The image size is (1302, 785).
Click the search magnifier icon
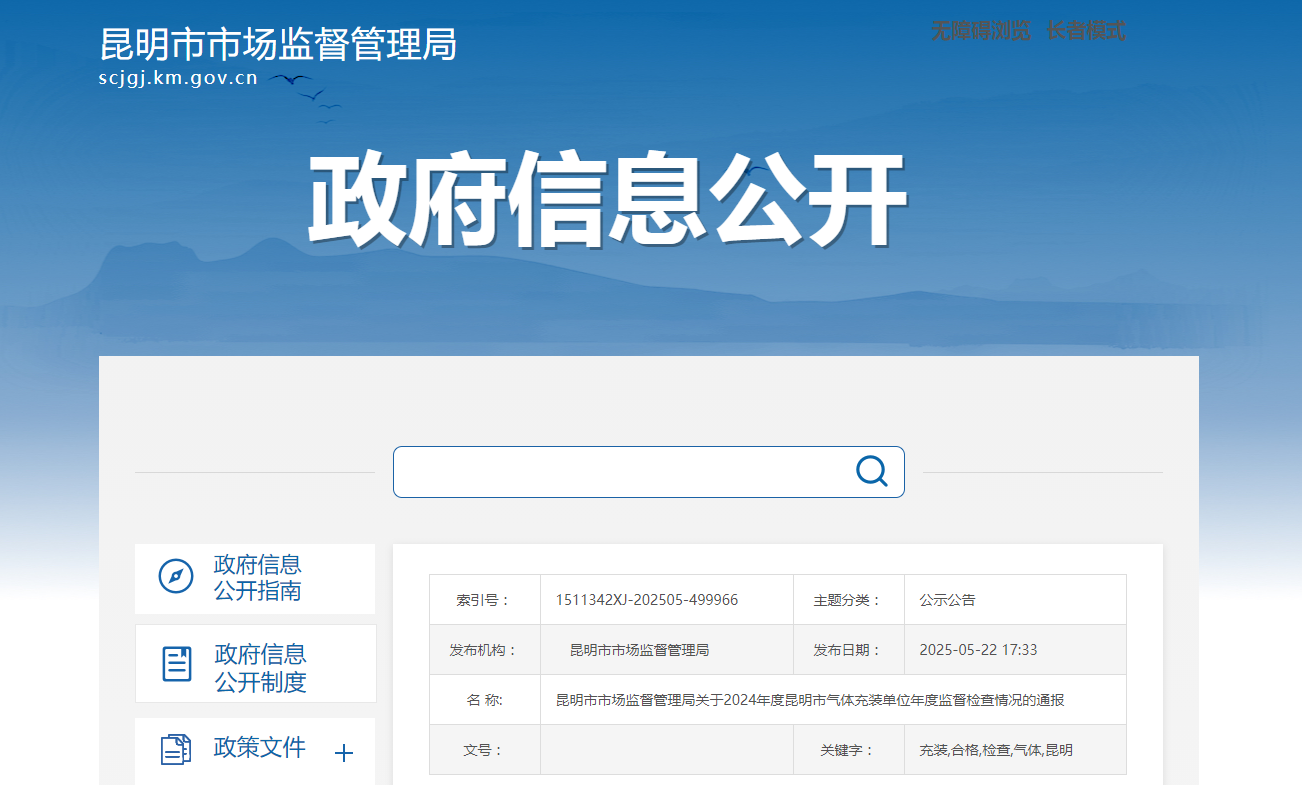pyautogui.click(x=871, y=471)
